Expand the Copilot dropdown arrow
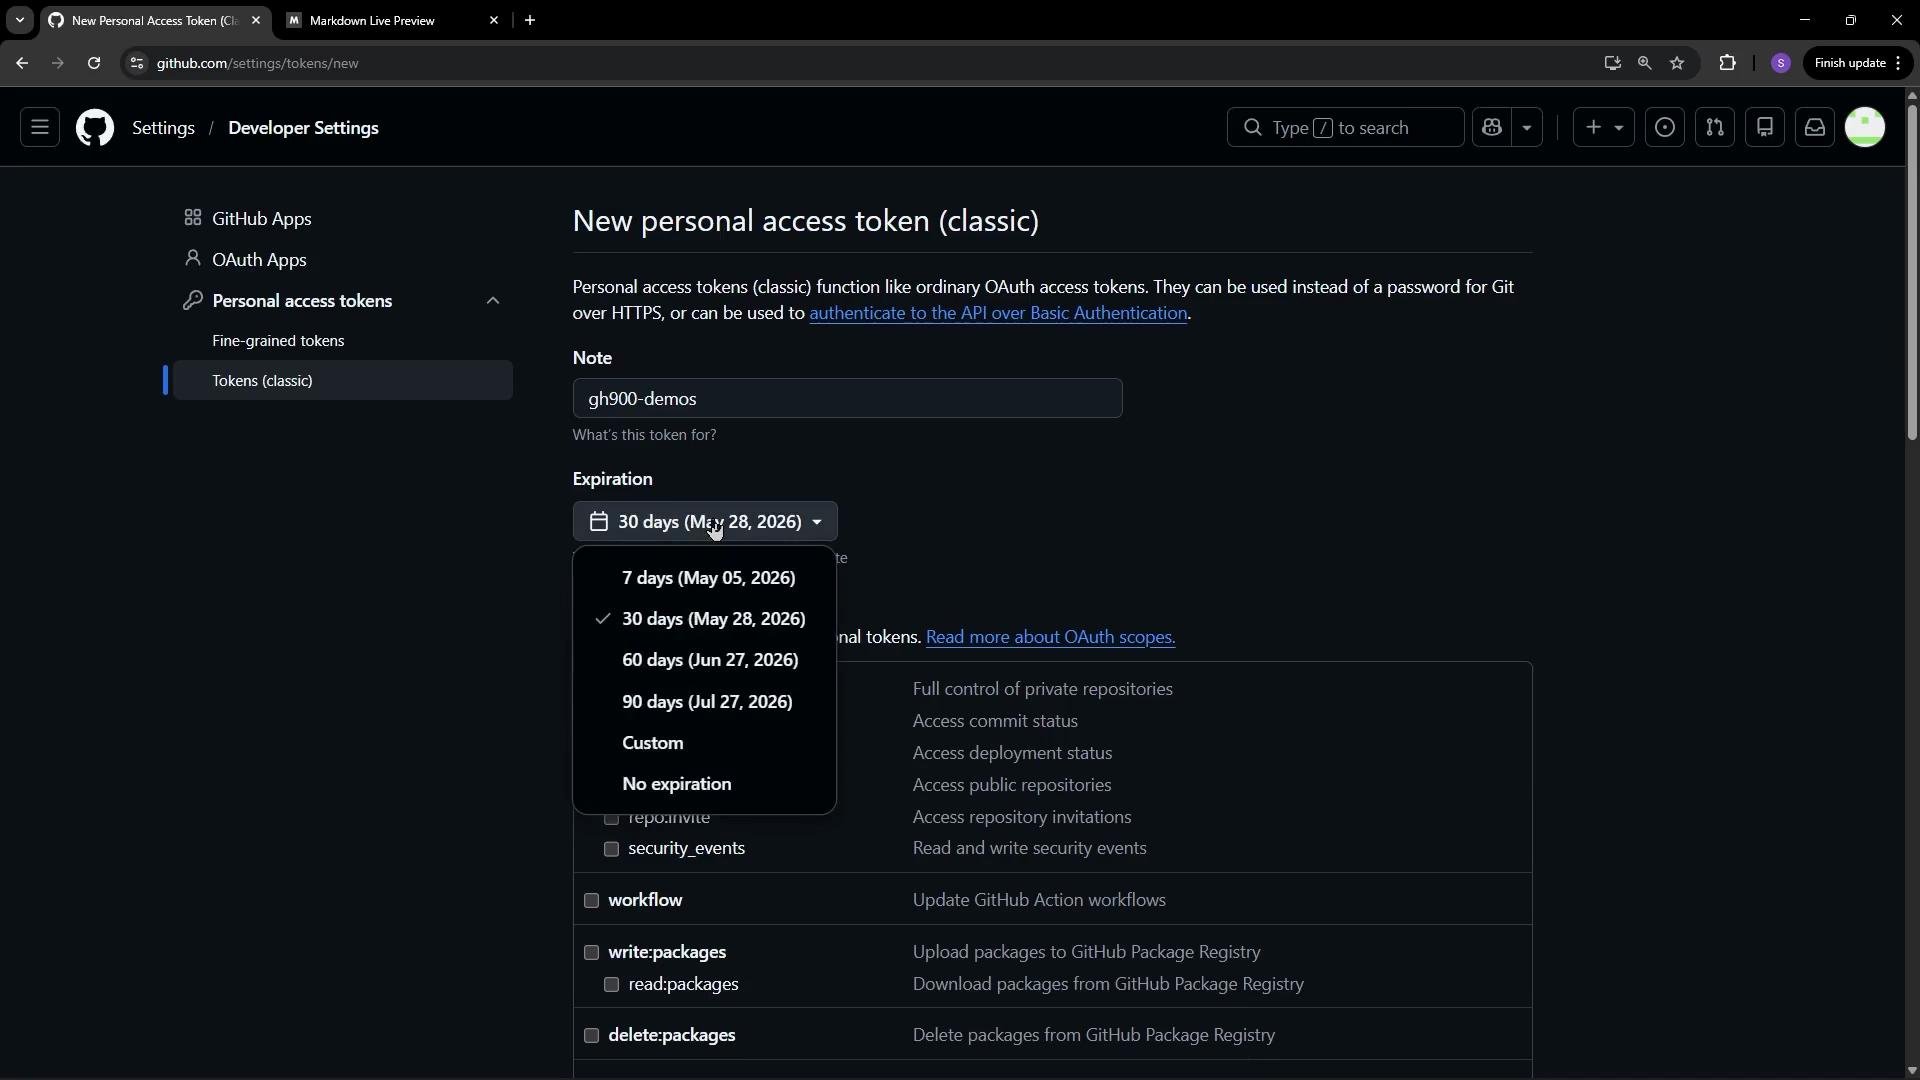This screenshot has height=1080, width=1920. [1527, 128]
